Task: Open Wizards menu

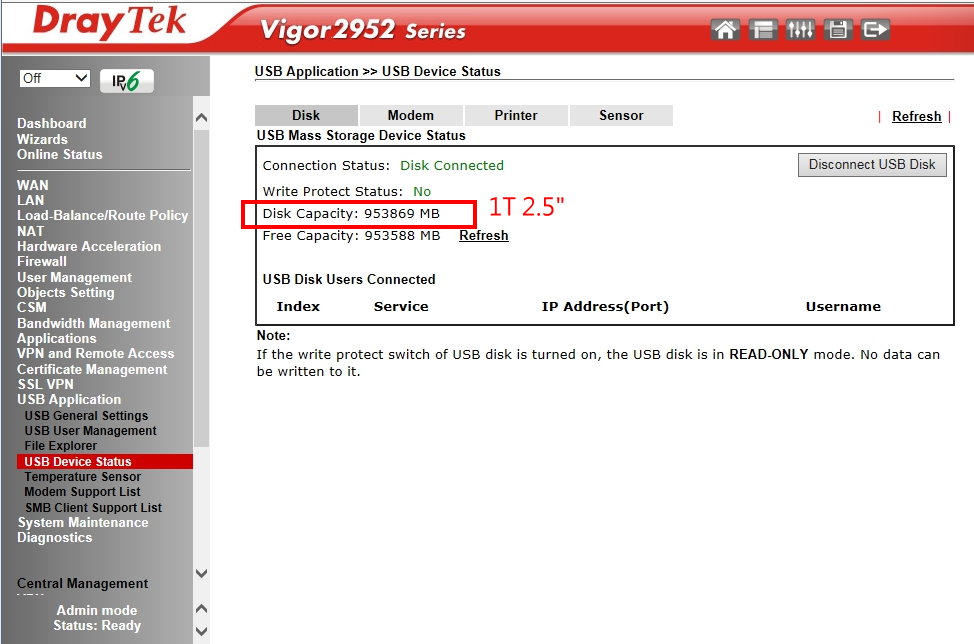Action: [x=42, y=139]
